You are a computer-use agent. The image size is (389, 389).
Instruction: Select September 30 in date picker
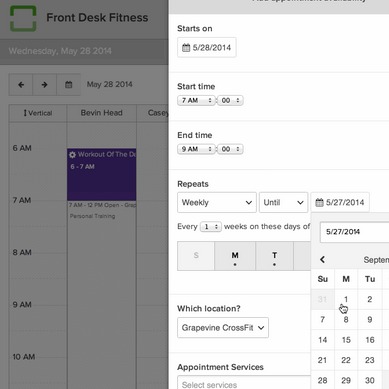click(370, 380)
